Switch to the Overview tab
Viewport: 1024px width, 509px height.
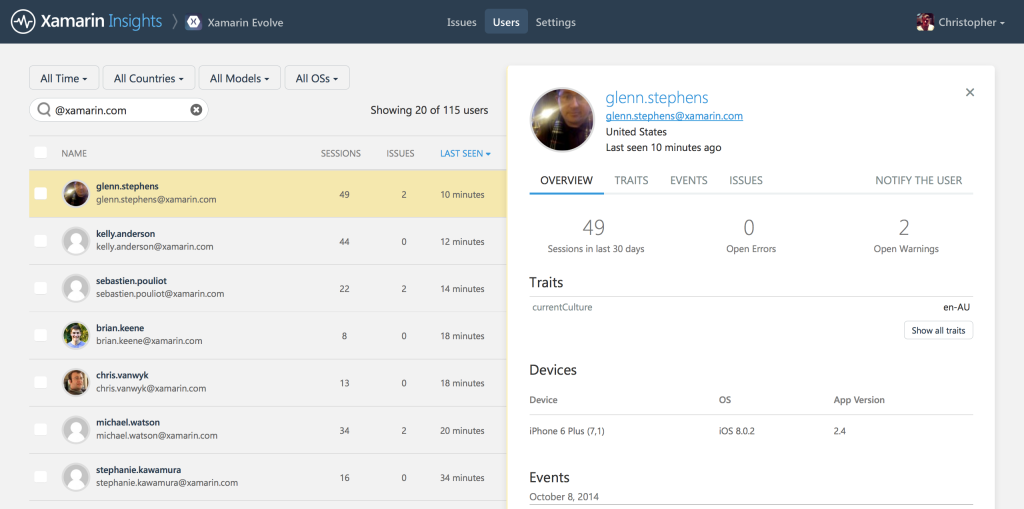567,180
